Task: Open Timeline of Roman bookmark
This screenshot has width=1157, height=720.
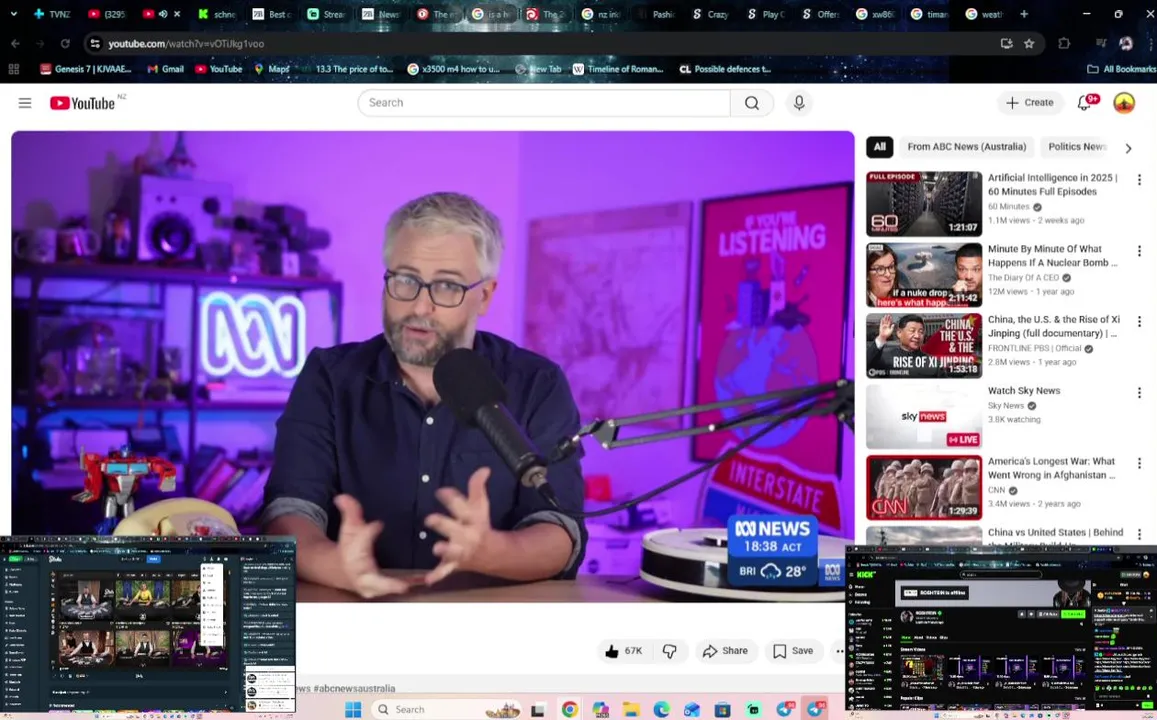Action: point(618,69)
